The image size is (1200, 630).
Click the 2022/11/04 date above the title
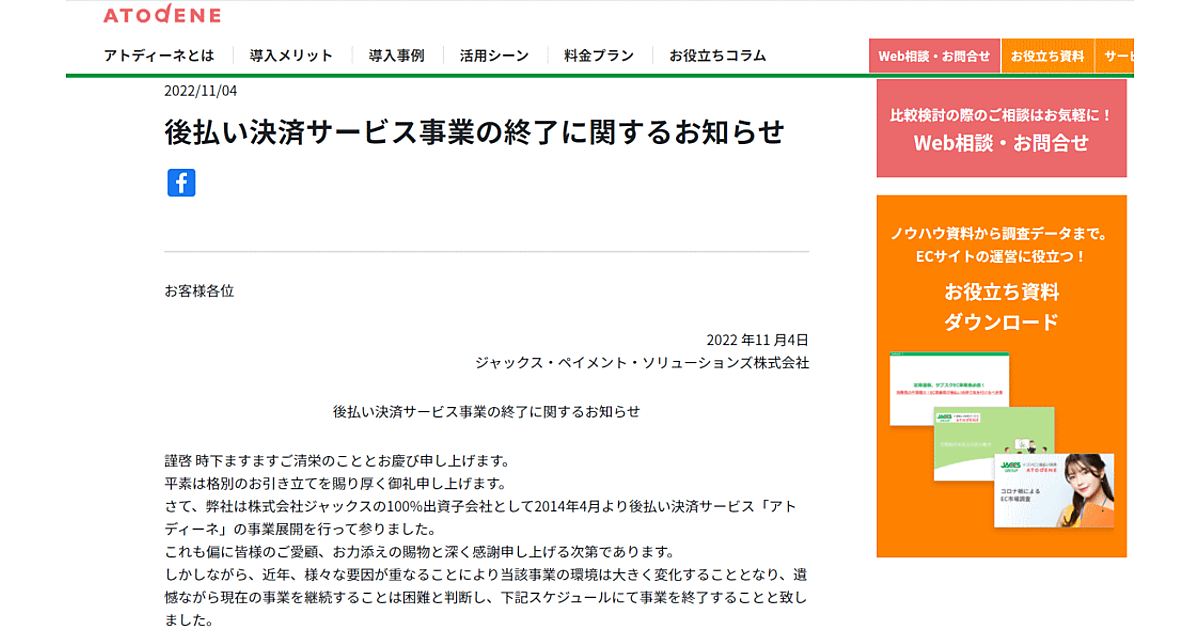[x=200, y=90]
